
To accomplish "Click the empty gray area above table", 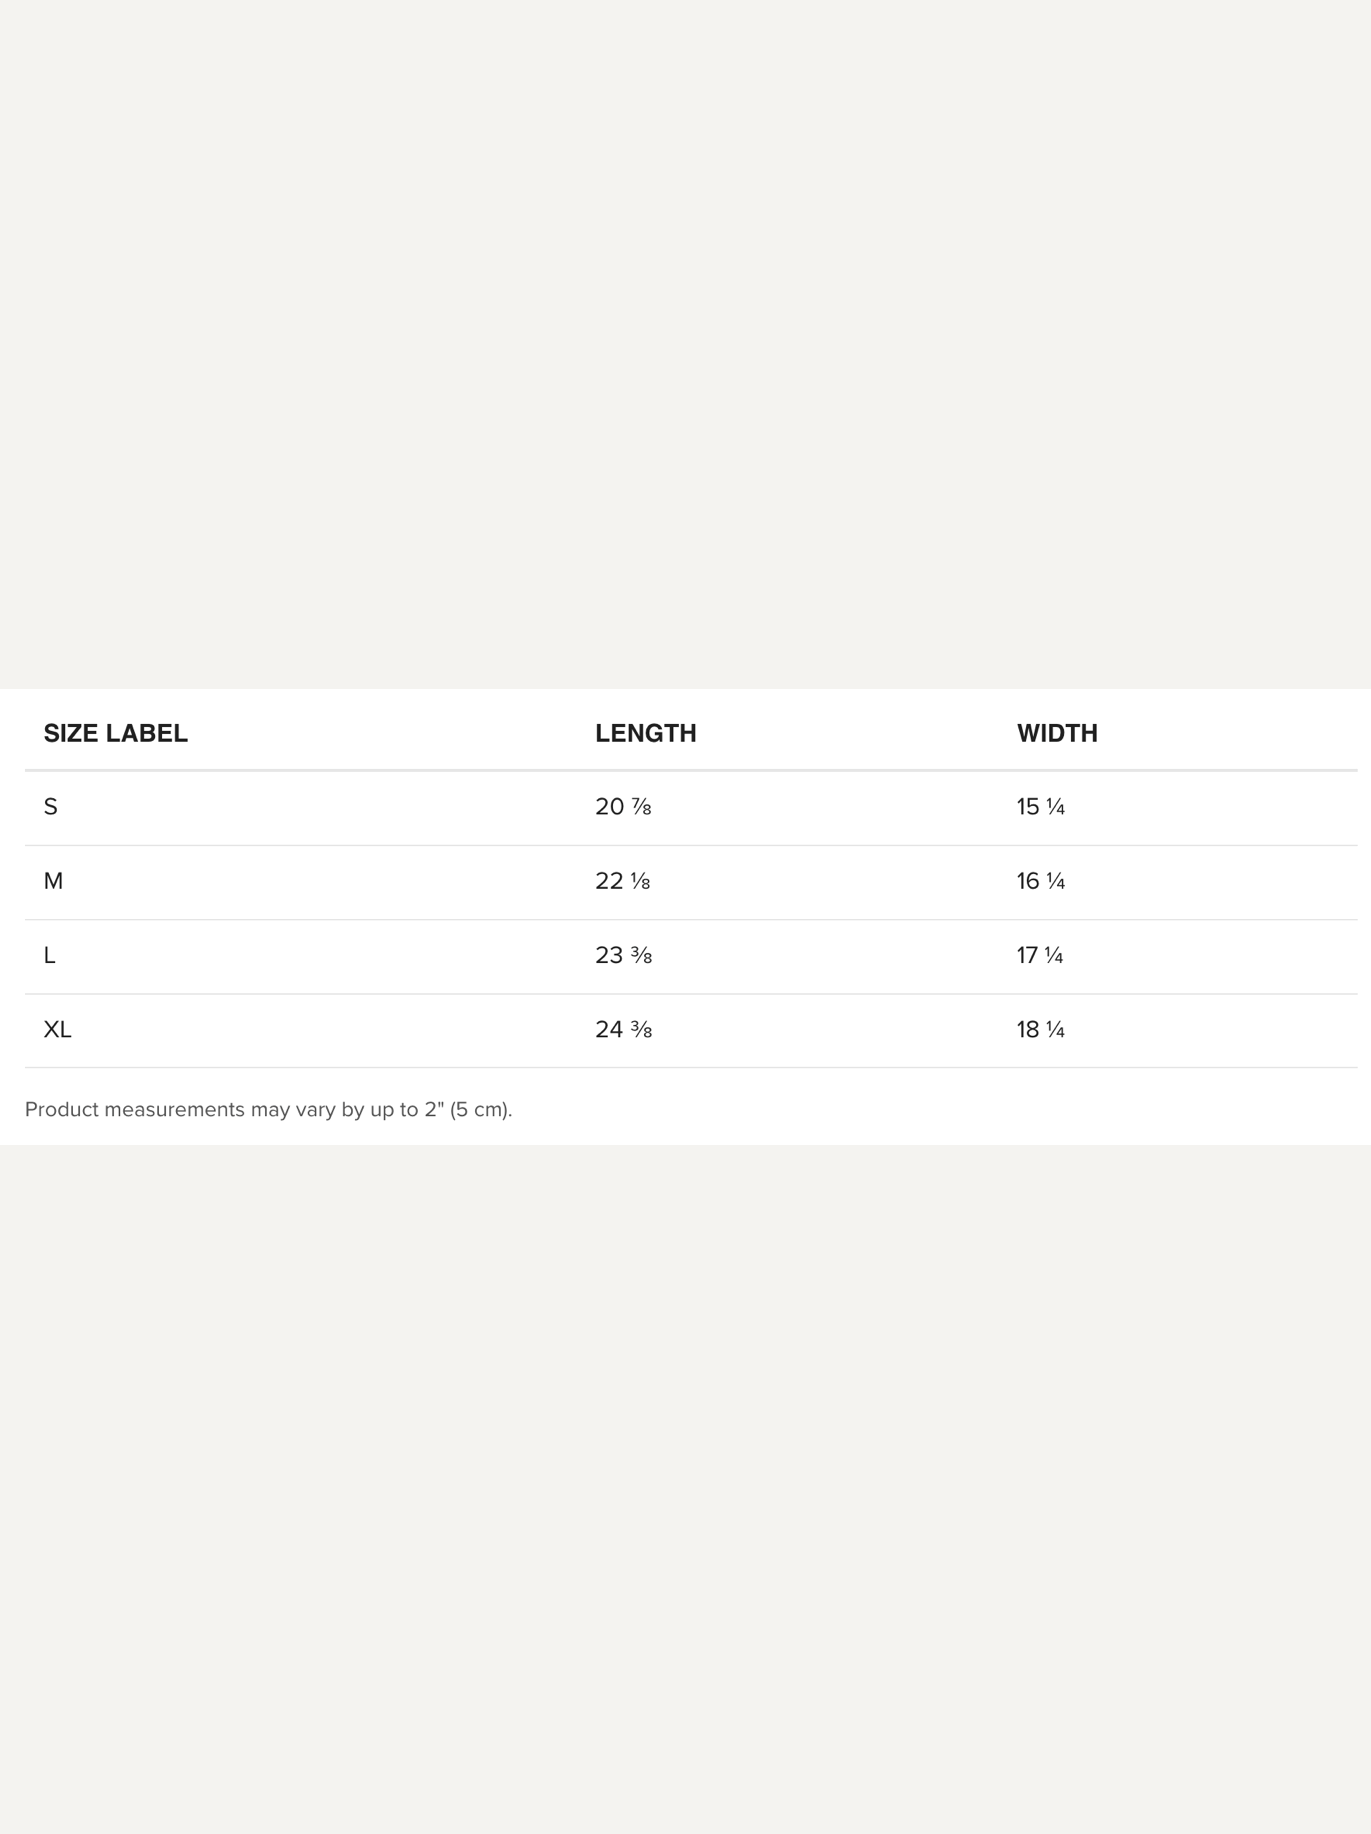I will coord(685,340).
